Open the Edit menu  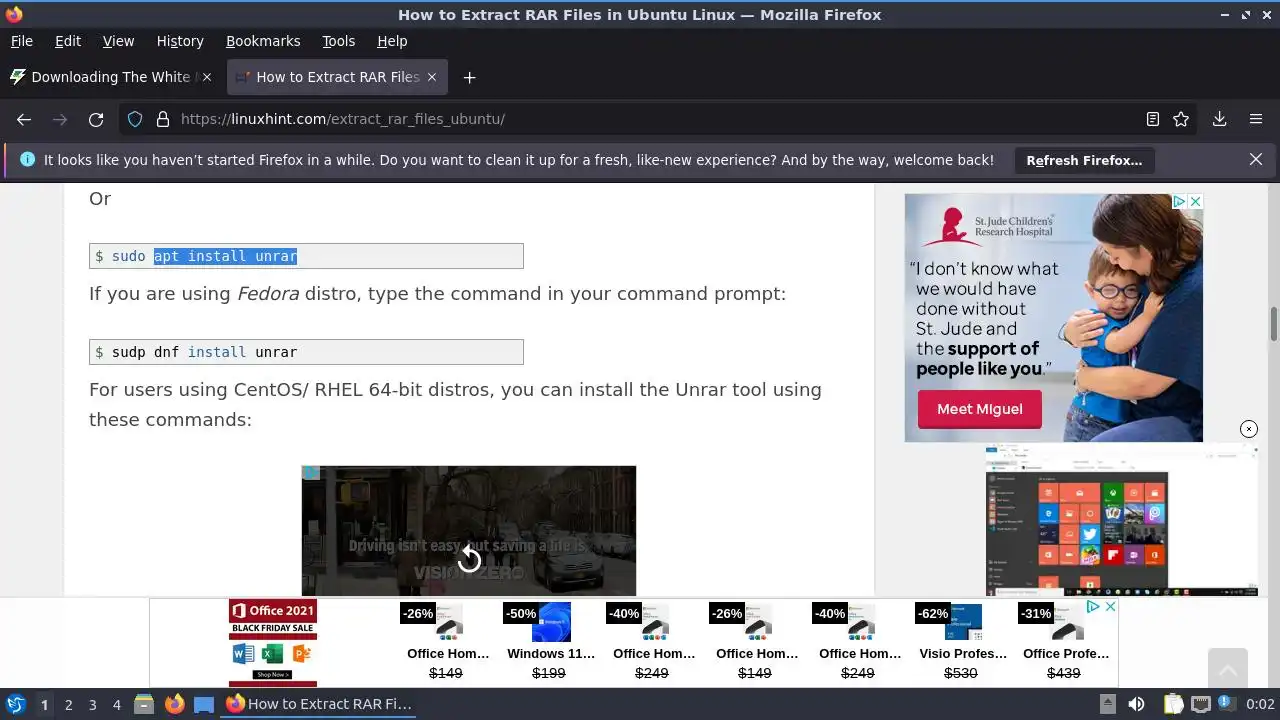point(68,41)
